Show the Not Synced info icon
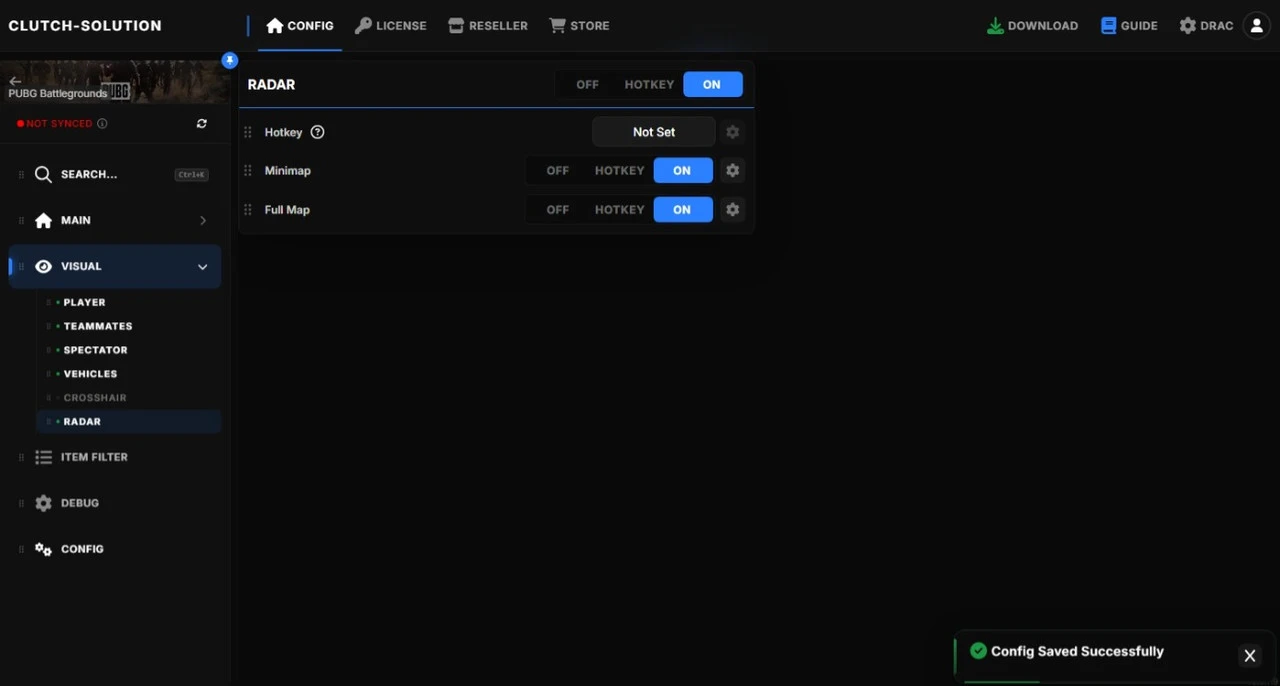Viewport: 1280px width, 686px height. 102,124
